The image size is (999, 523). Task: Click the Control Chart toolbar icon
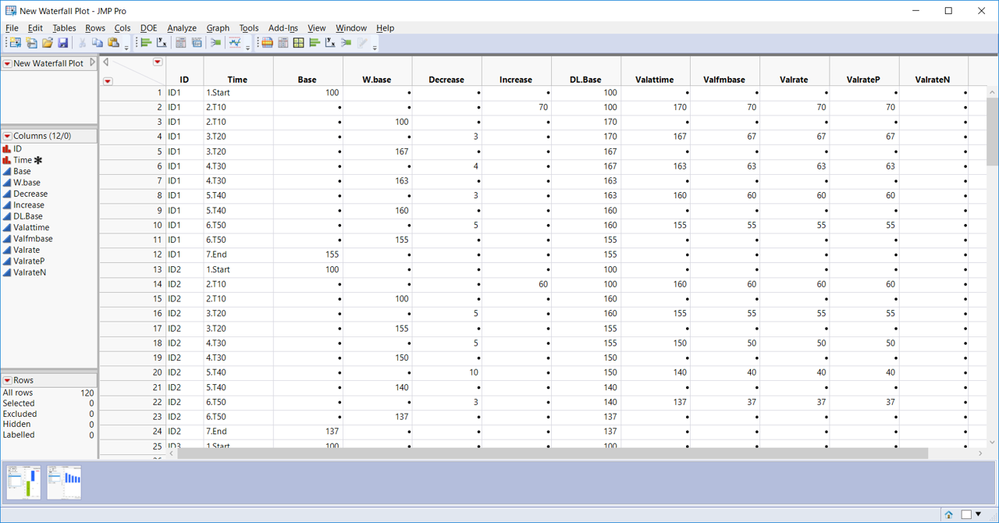point(234,43)
